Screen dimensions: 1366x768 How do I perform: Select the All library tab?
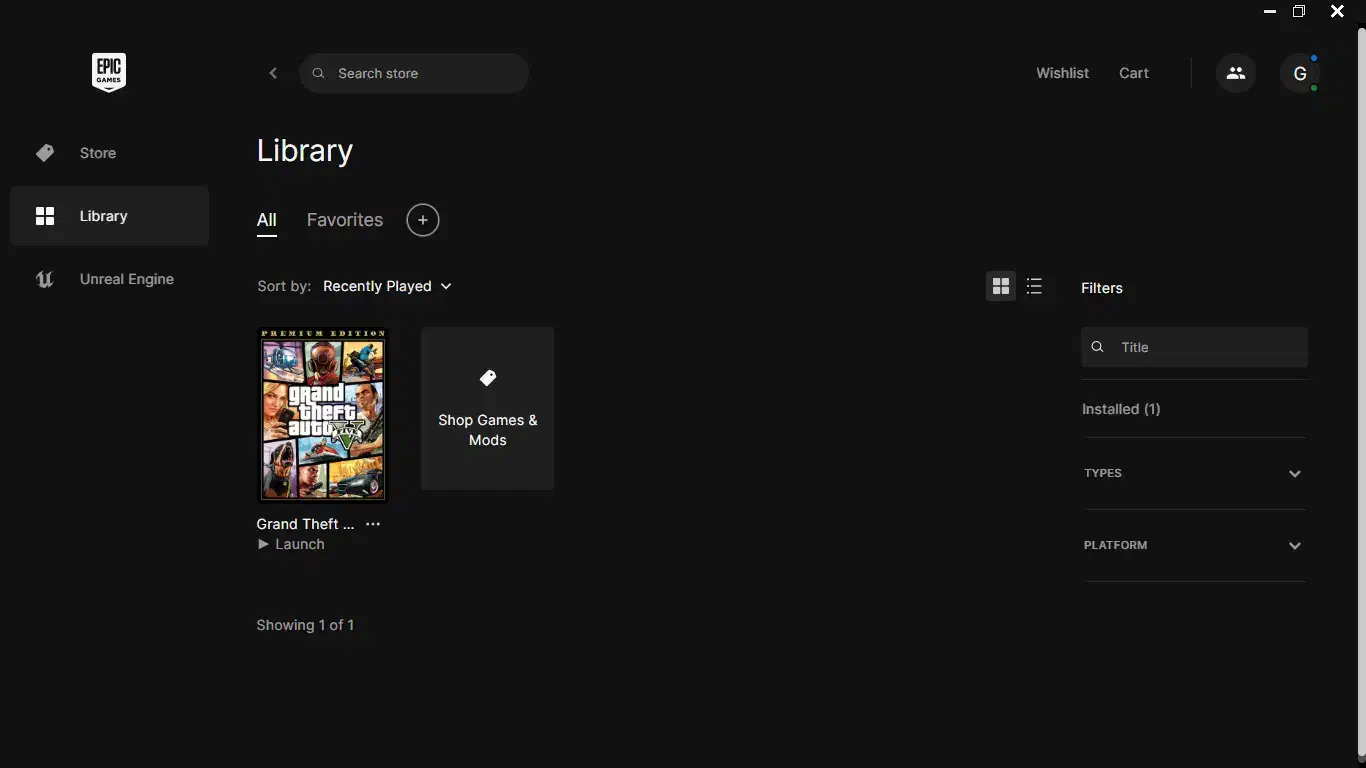266,220
